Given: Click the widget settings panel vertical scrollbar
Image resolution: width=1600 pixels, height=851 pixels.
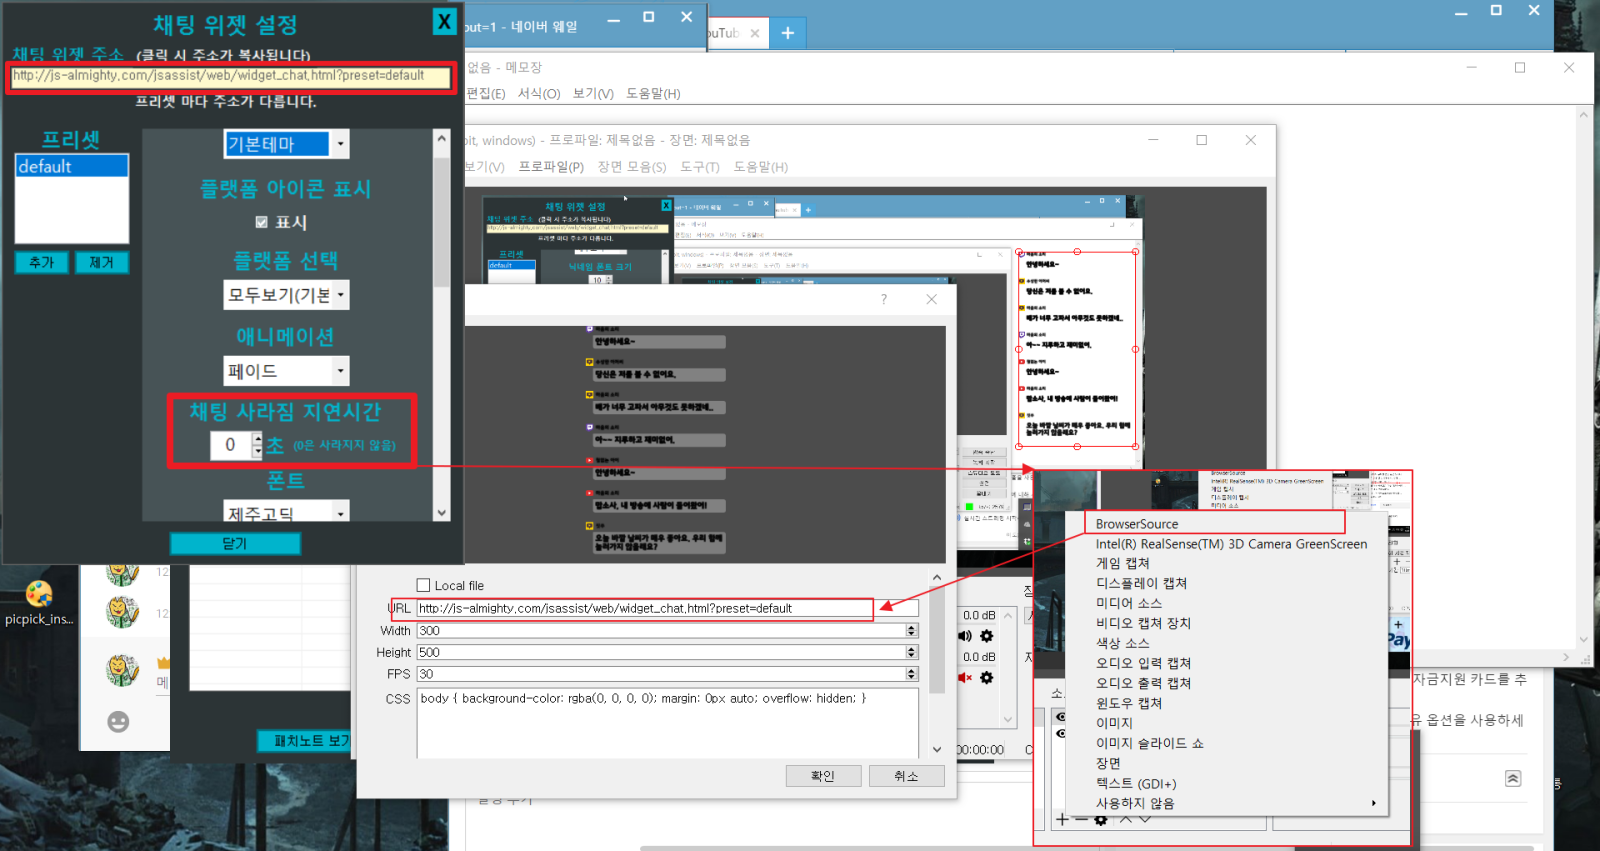Looking at the screenshot, I should pyautogui.click(x=442, y=325).
